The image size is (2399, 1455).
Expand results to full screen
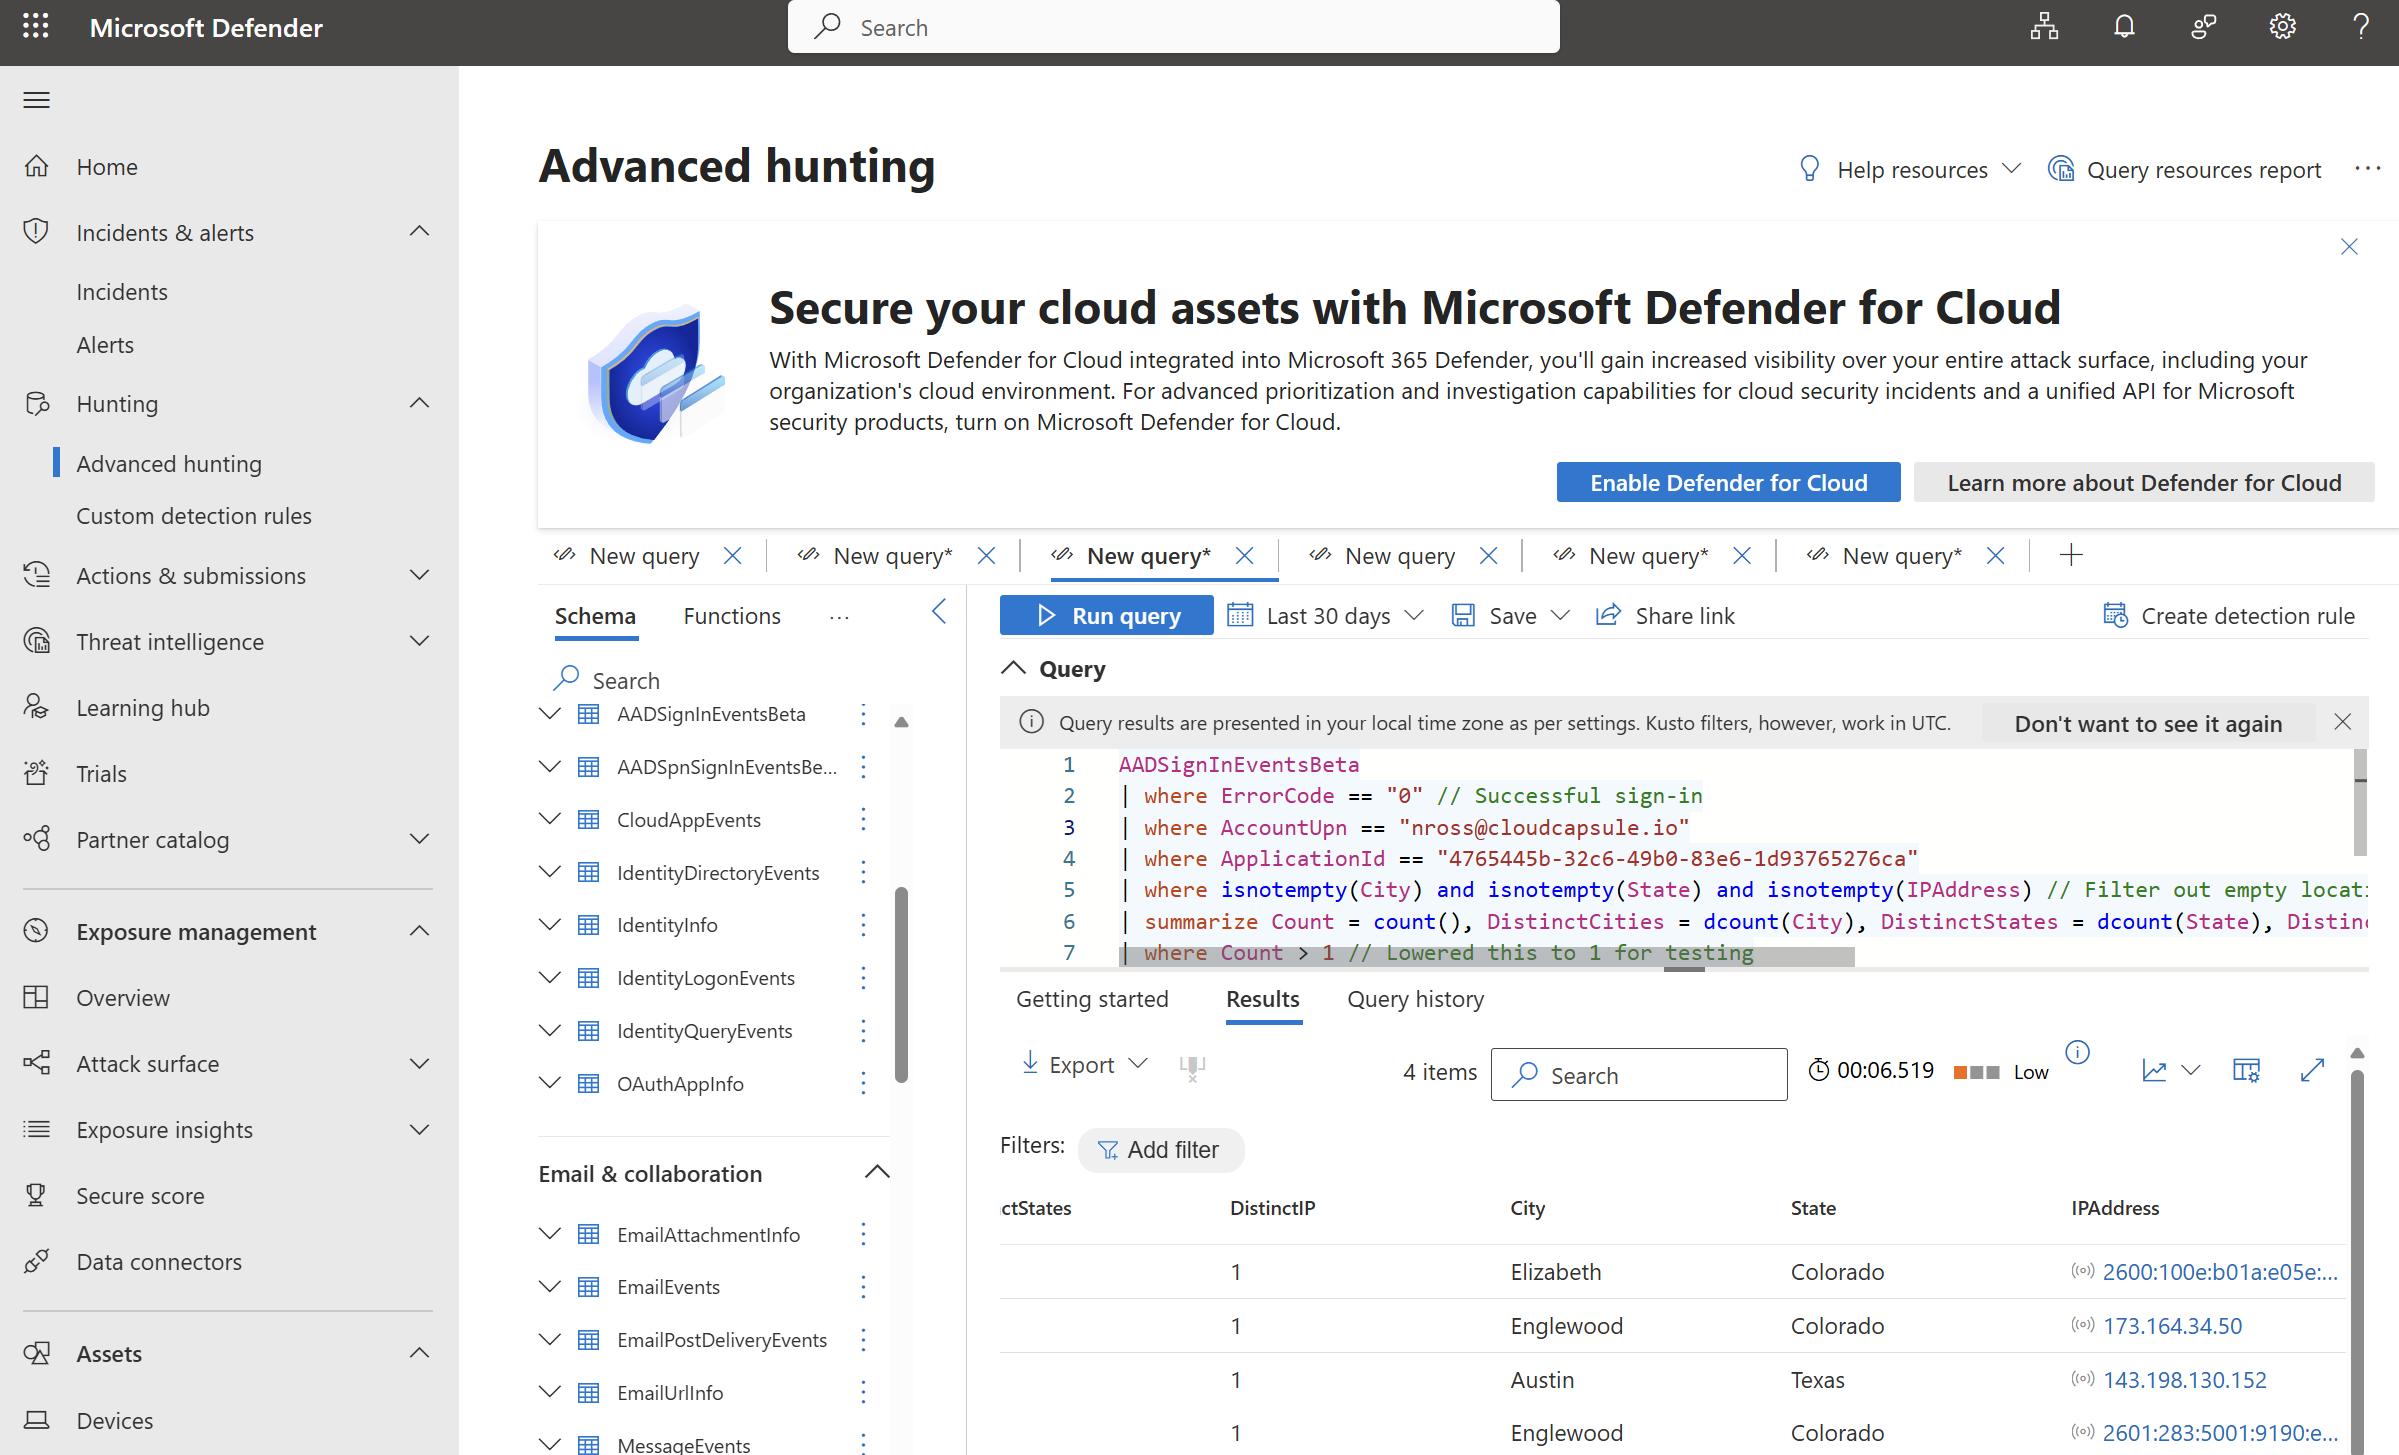click(2312, 1071)
